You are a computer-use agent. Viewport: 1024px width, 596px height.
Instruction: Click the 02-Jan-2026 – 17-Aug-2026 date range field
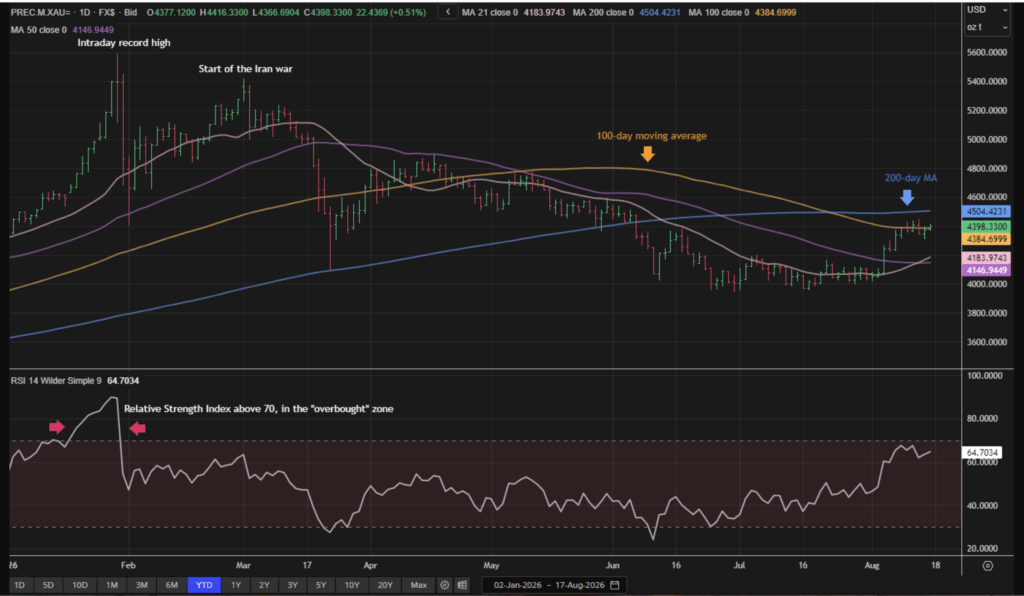pyautogui.click(x=555, y=585)
